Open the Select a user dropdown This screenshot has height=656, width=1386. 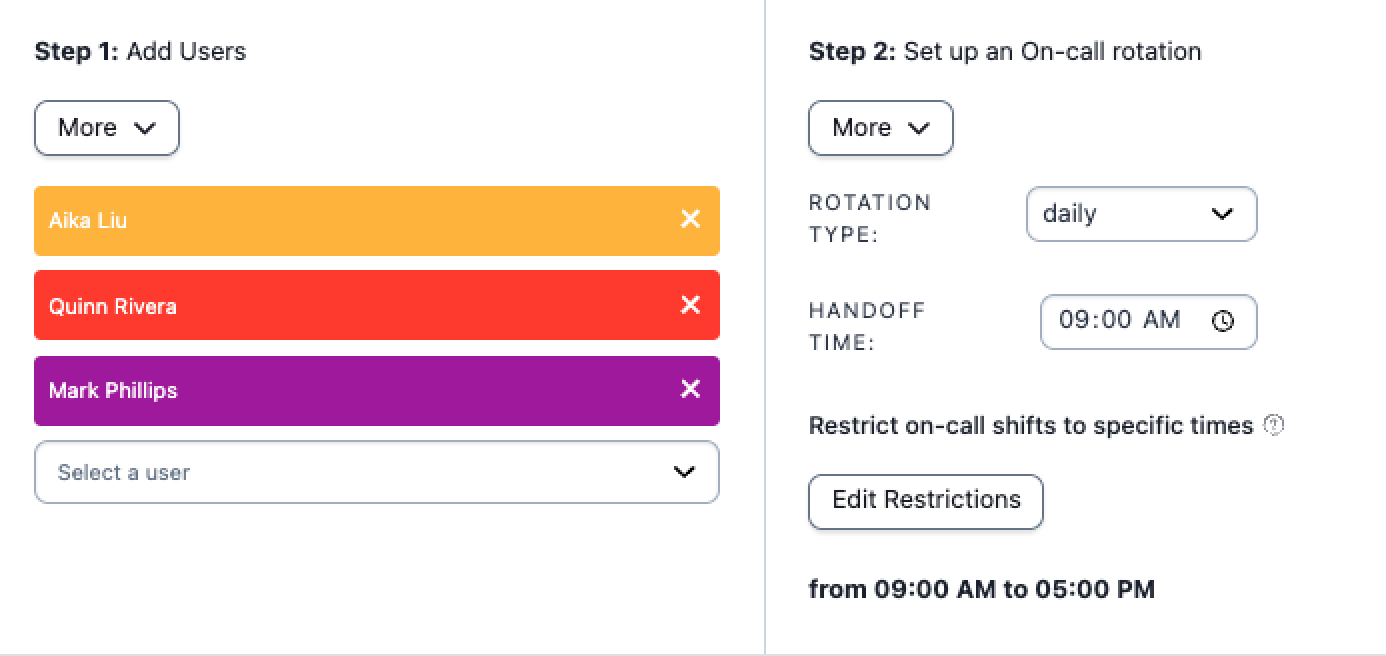[x=376, y=472]
